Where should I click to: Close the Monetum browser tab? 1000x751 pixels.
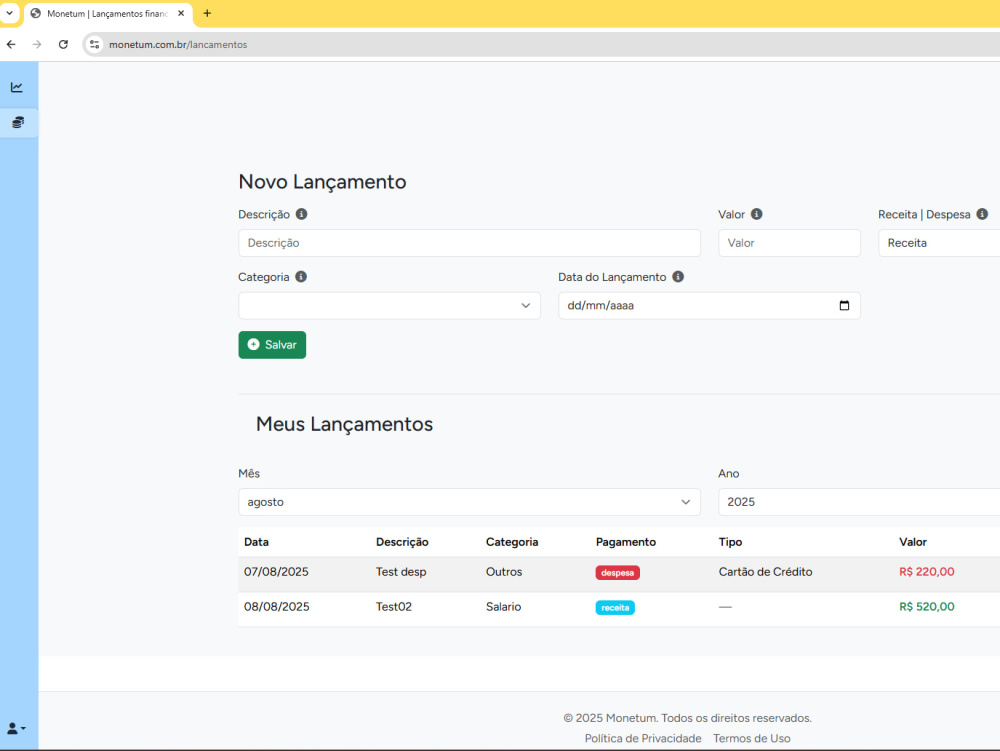pyautogui.click(x=181, y=13)
